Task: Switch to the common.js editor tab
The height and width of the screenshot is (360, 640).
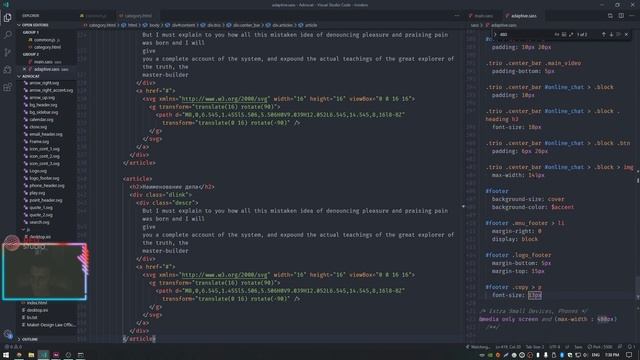Action: coord(96,16)
